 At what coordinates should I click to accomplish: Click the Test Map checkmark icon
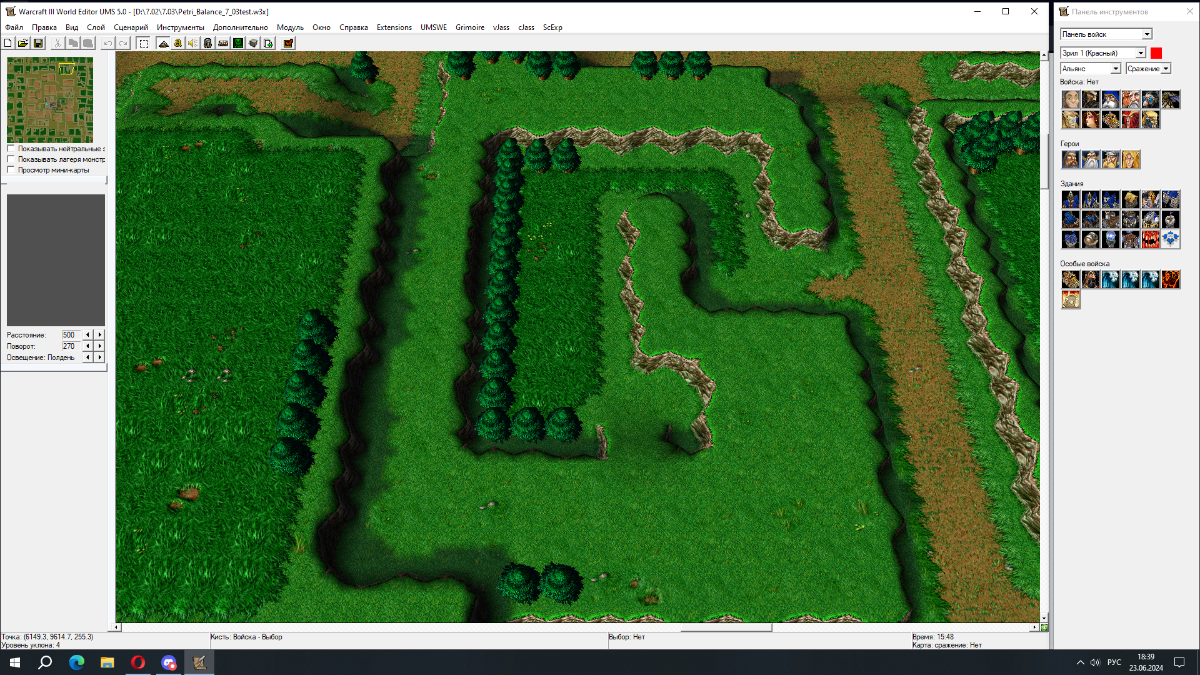coord(287,43)
